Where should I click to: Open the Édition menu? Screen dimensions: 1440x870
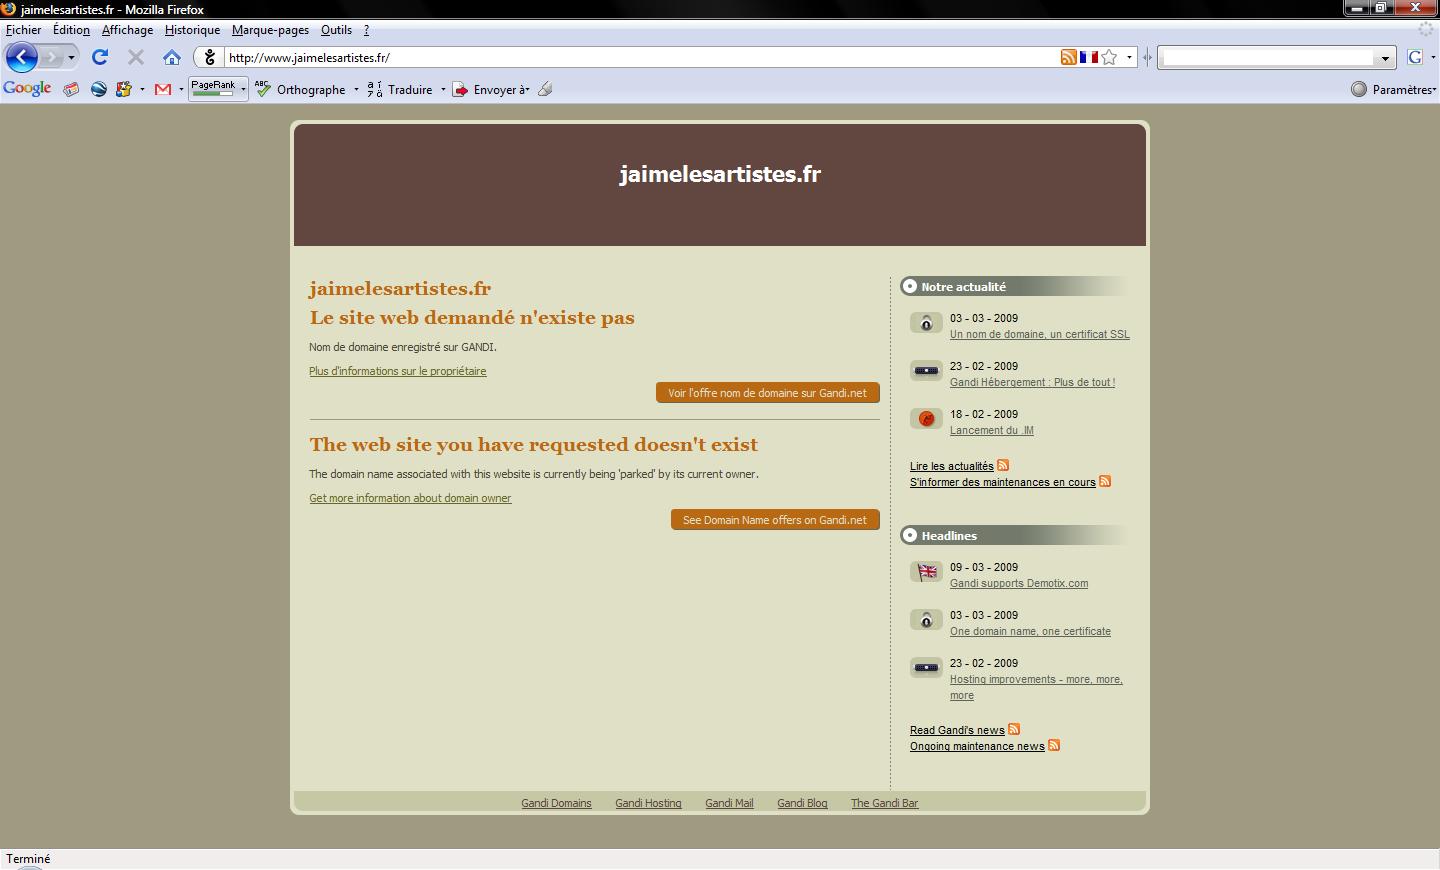point(71,30)
